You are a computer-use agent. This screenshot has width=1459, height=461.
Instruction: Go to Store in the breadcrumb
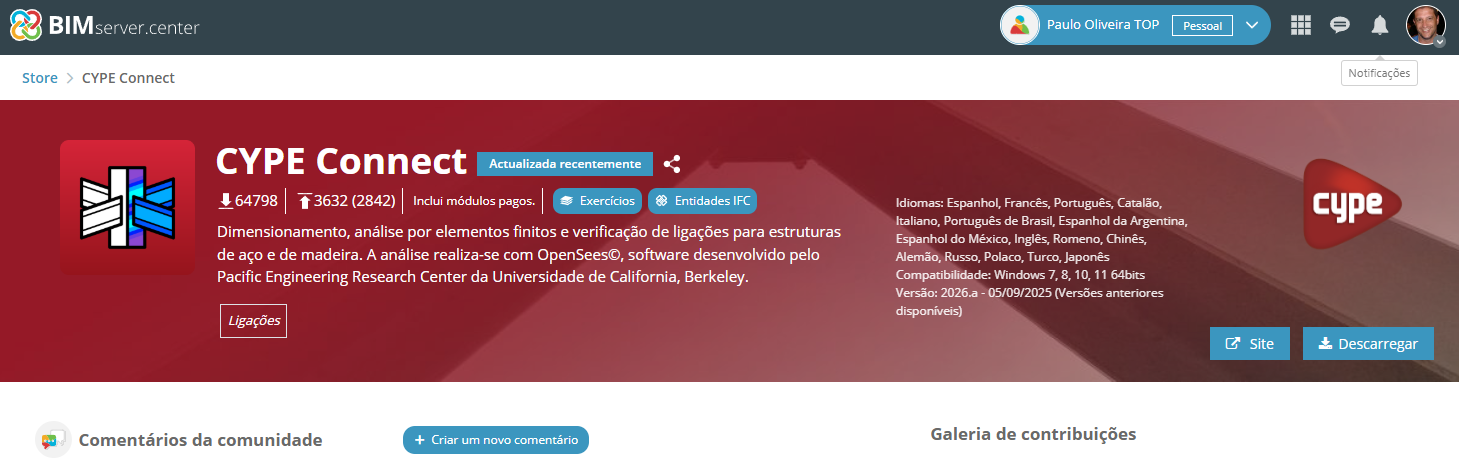40,78
